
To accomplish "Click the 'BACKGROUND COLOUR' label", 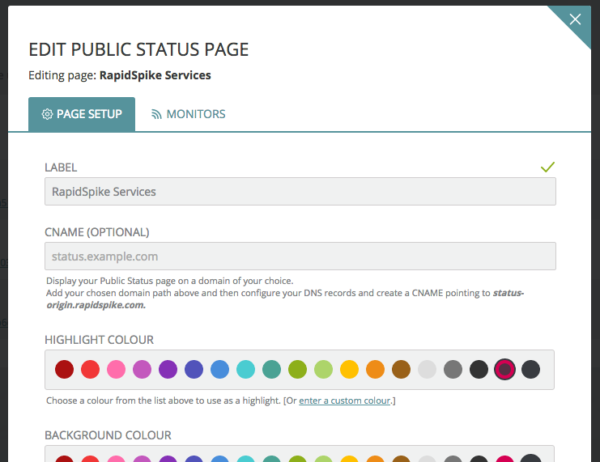I will coord(108,435).
